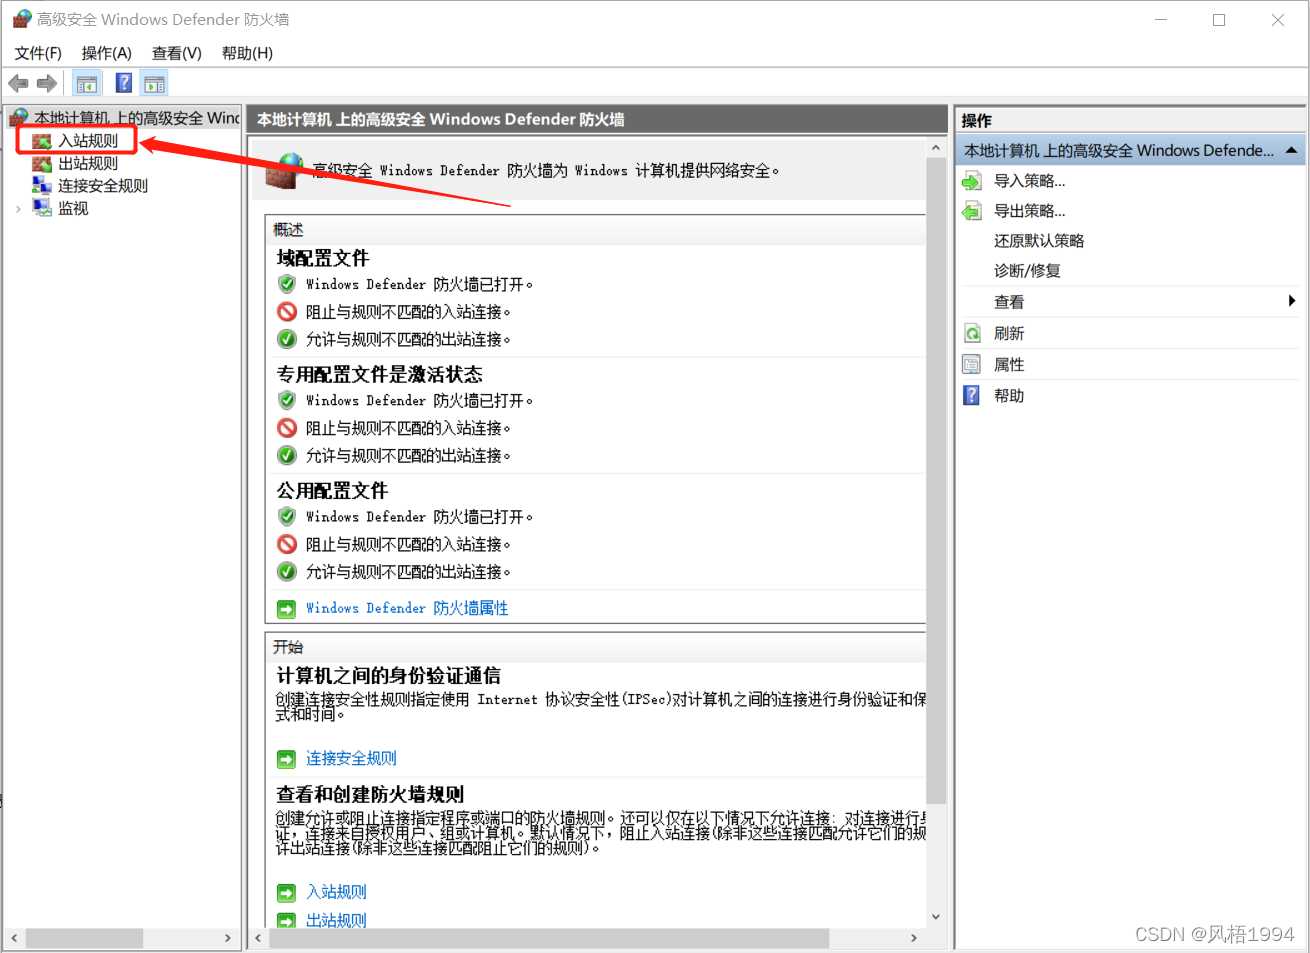
Task: Click the 导出策略... action
Action: click(x=1030, y=211)
